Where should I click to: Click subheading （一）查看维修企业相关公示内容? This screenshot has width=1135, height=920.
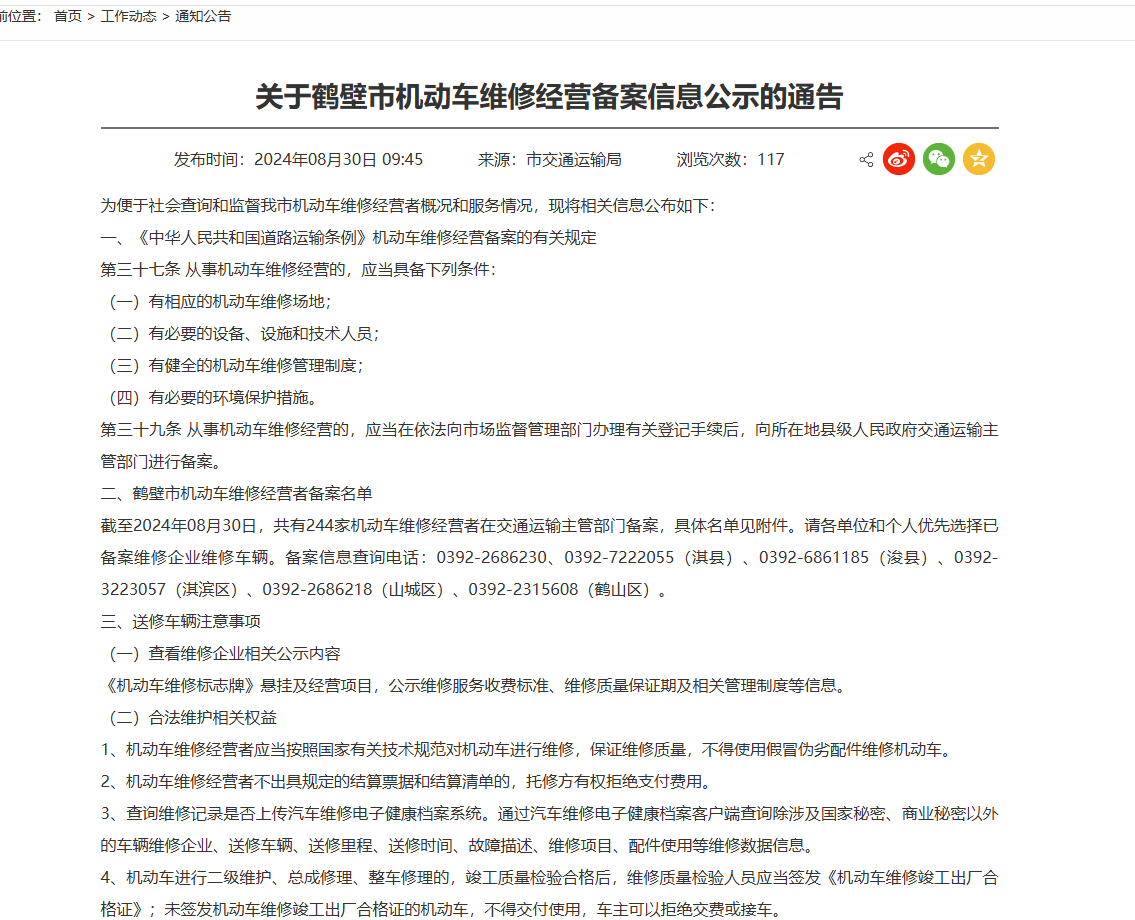pyautogui.click(x=223, y=654)
